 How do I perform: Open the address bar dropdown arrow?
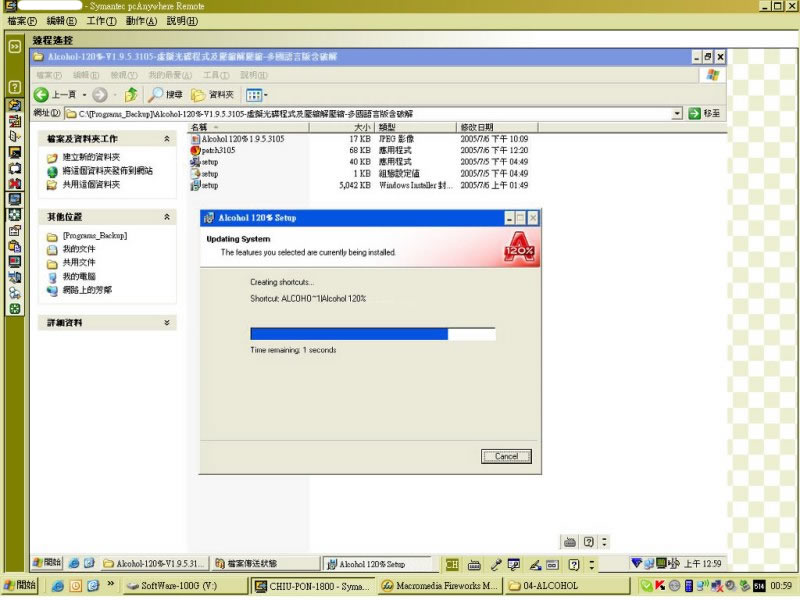[x=677, y=113]
